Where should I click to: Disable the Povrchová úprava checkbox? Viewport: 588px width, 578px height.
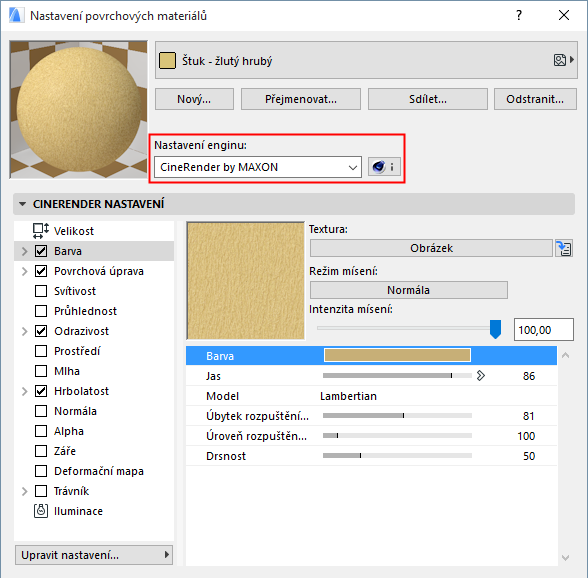[41, 271]
